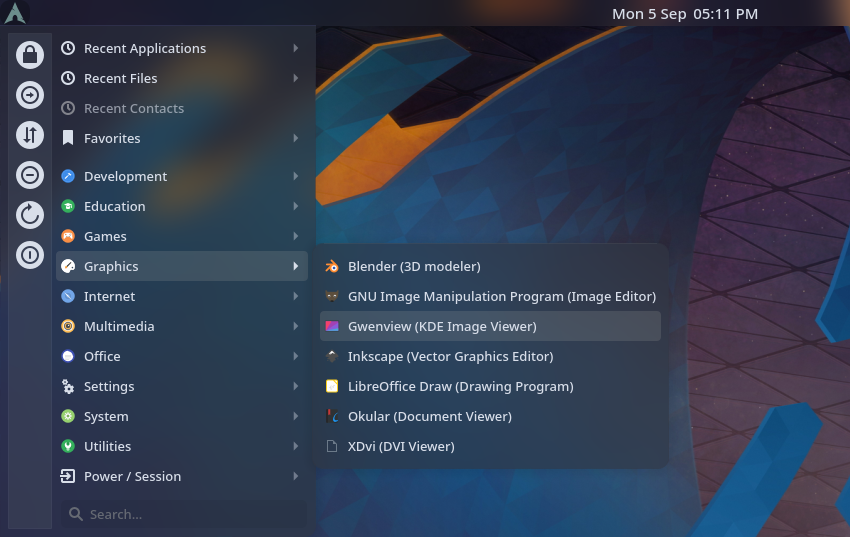Image resolution: width=850 pixels, height=537 pixels.
Task: Click the restart circular arrow icon
Action: (x=30, y=215)
